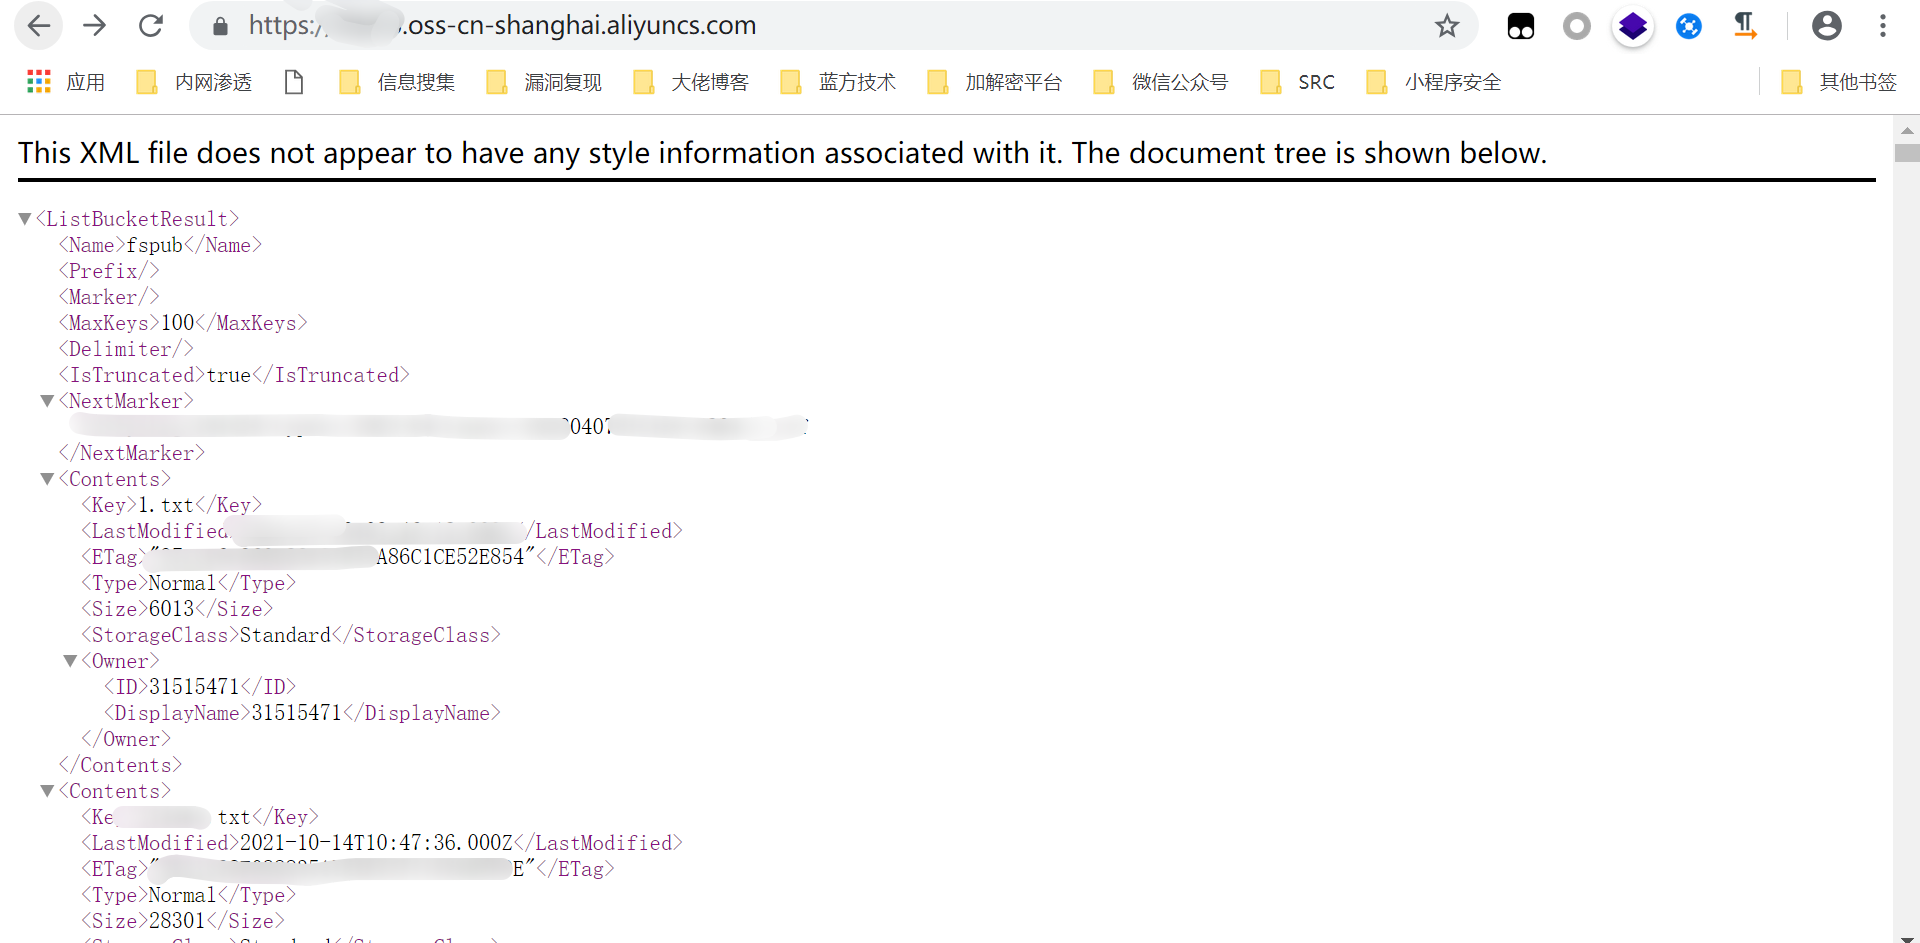Image resolution: width=1920 pixels, height=943 pixels.
Task: Select the Name fspub line
Action: [160, 245]
